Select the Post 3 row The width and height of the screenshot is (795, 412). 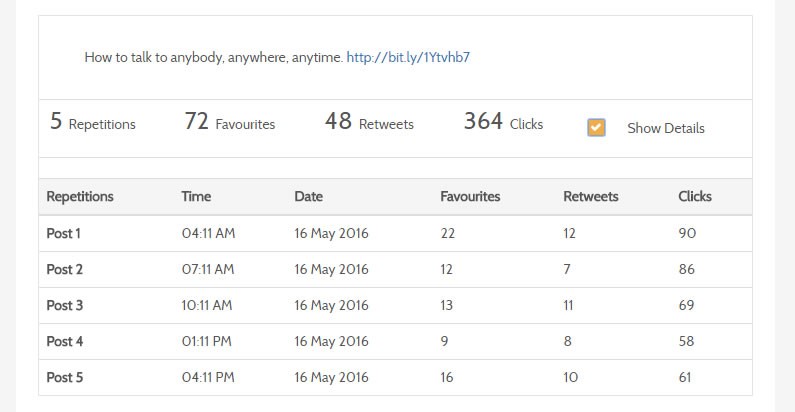395,306
